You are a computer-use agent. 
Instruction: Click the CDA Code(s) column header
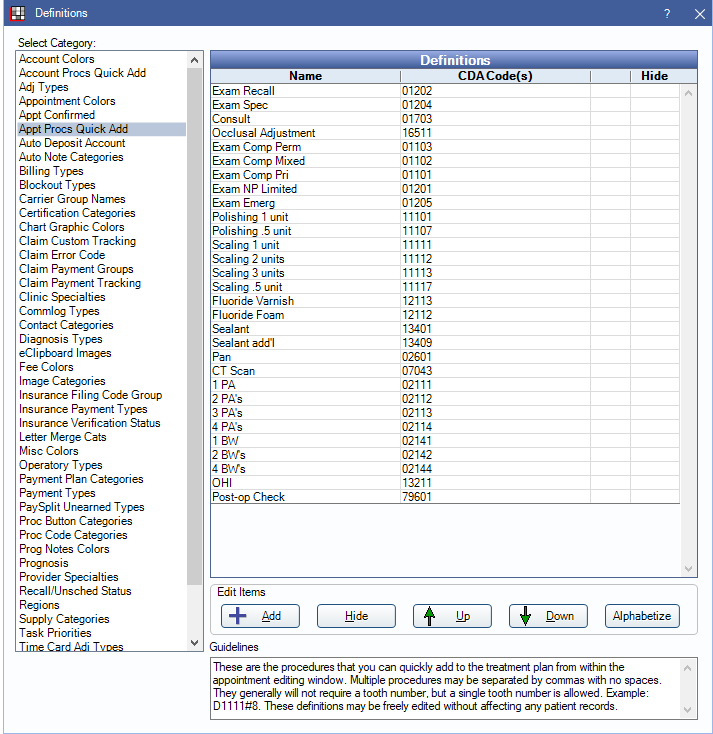(x=495, y=76)
